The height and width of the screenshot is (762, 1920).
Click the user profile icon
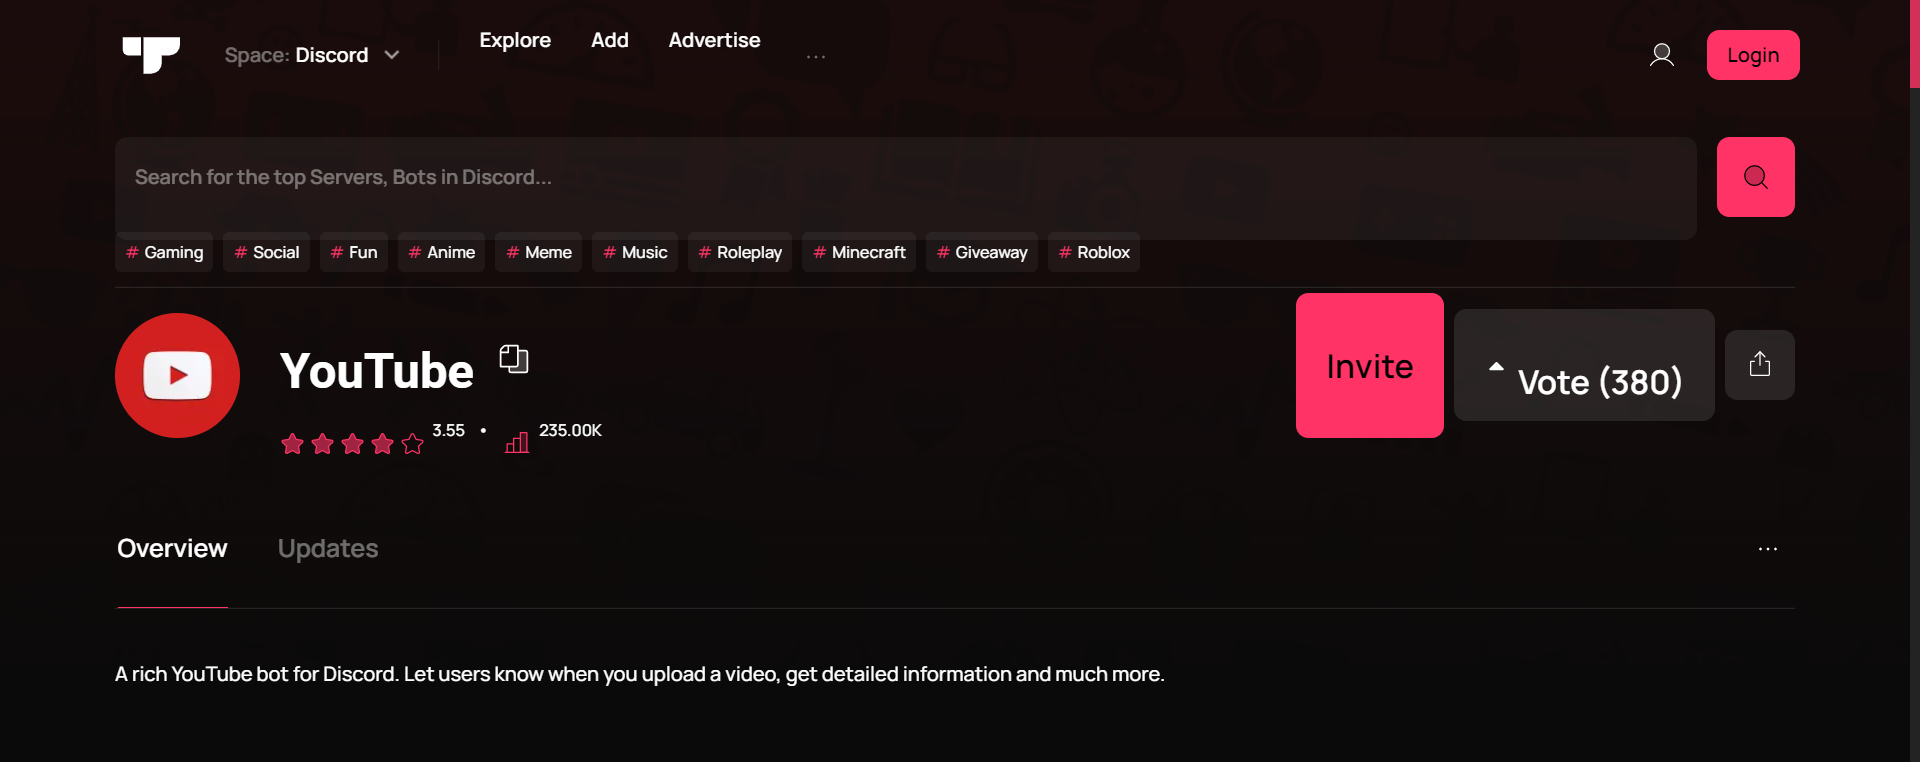click(1662, 55)
